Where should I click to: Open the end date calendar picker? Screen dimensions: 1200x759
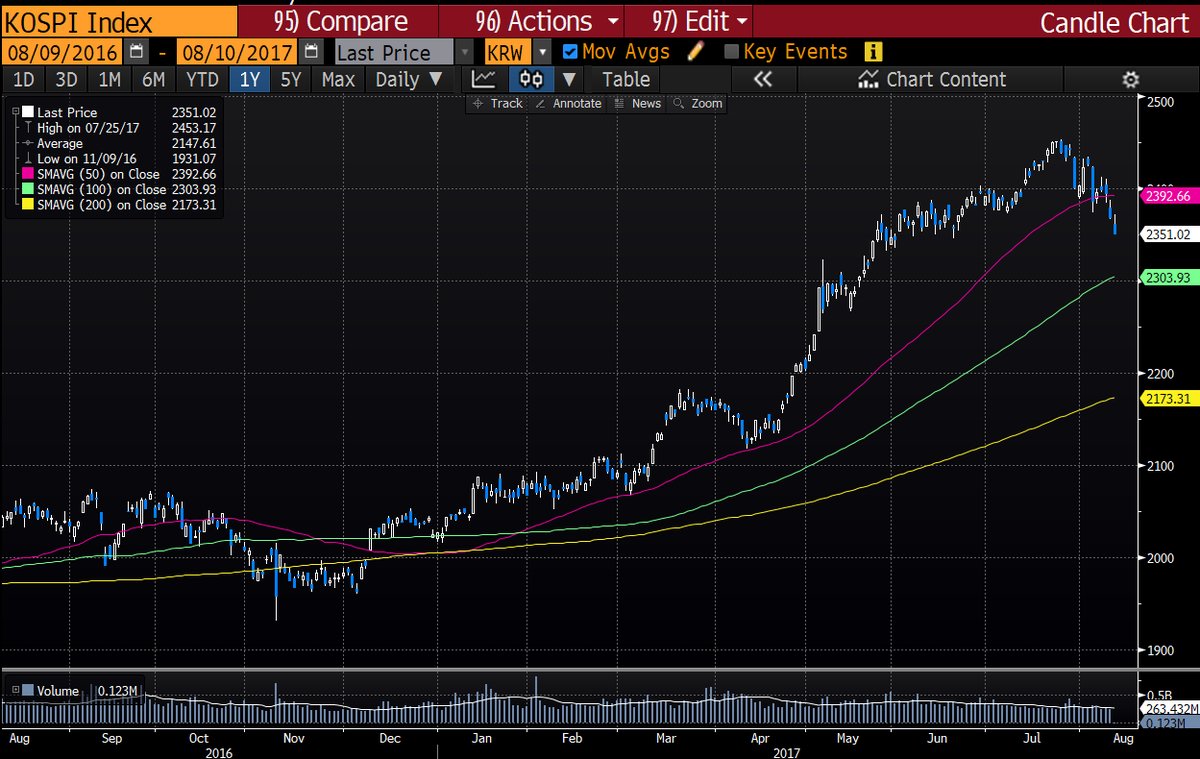click(312, 52)
